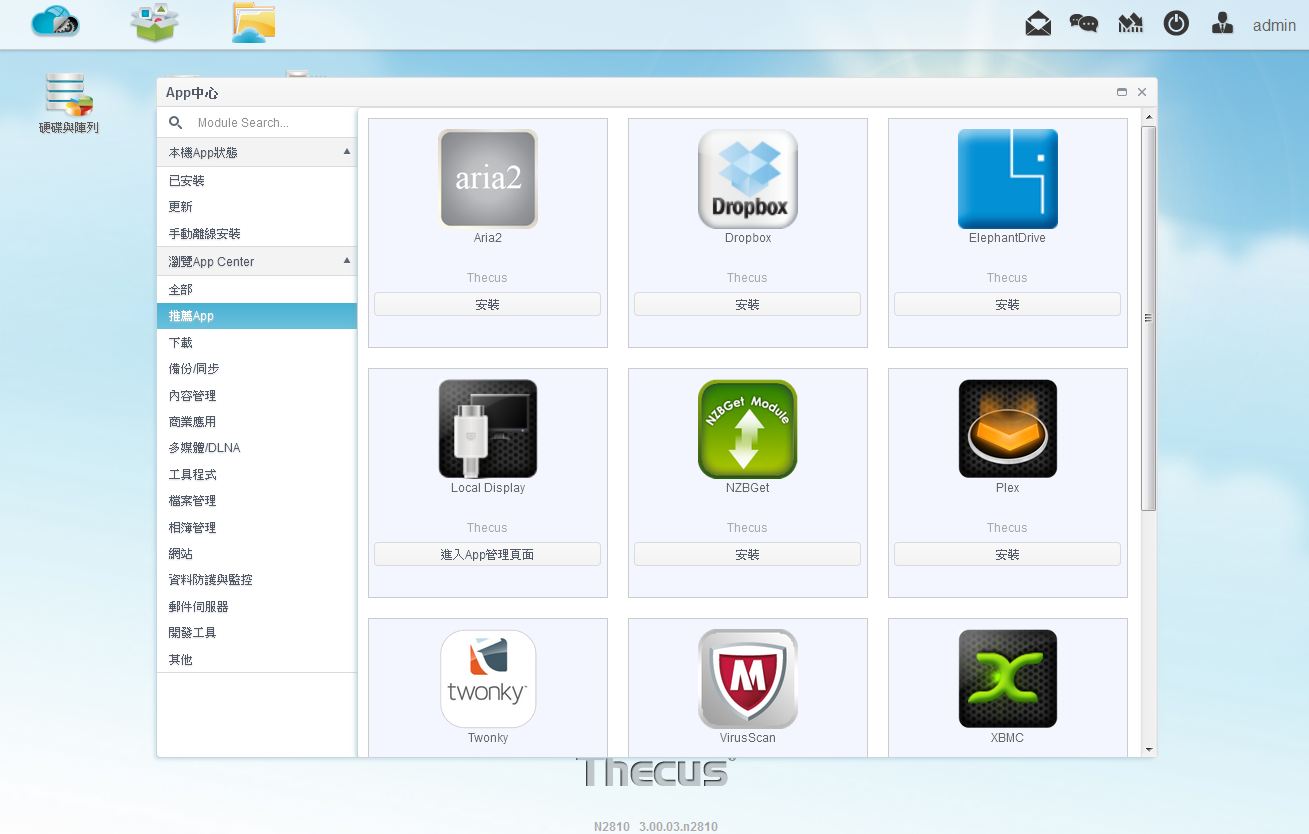Select 郵件伺服器 category
This screenshot has width=1309, height=834.
pyautogui.click(x=257, y=607)
